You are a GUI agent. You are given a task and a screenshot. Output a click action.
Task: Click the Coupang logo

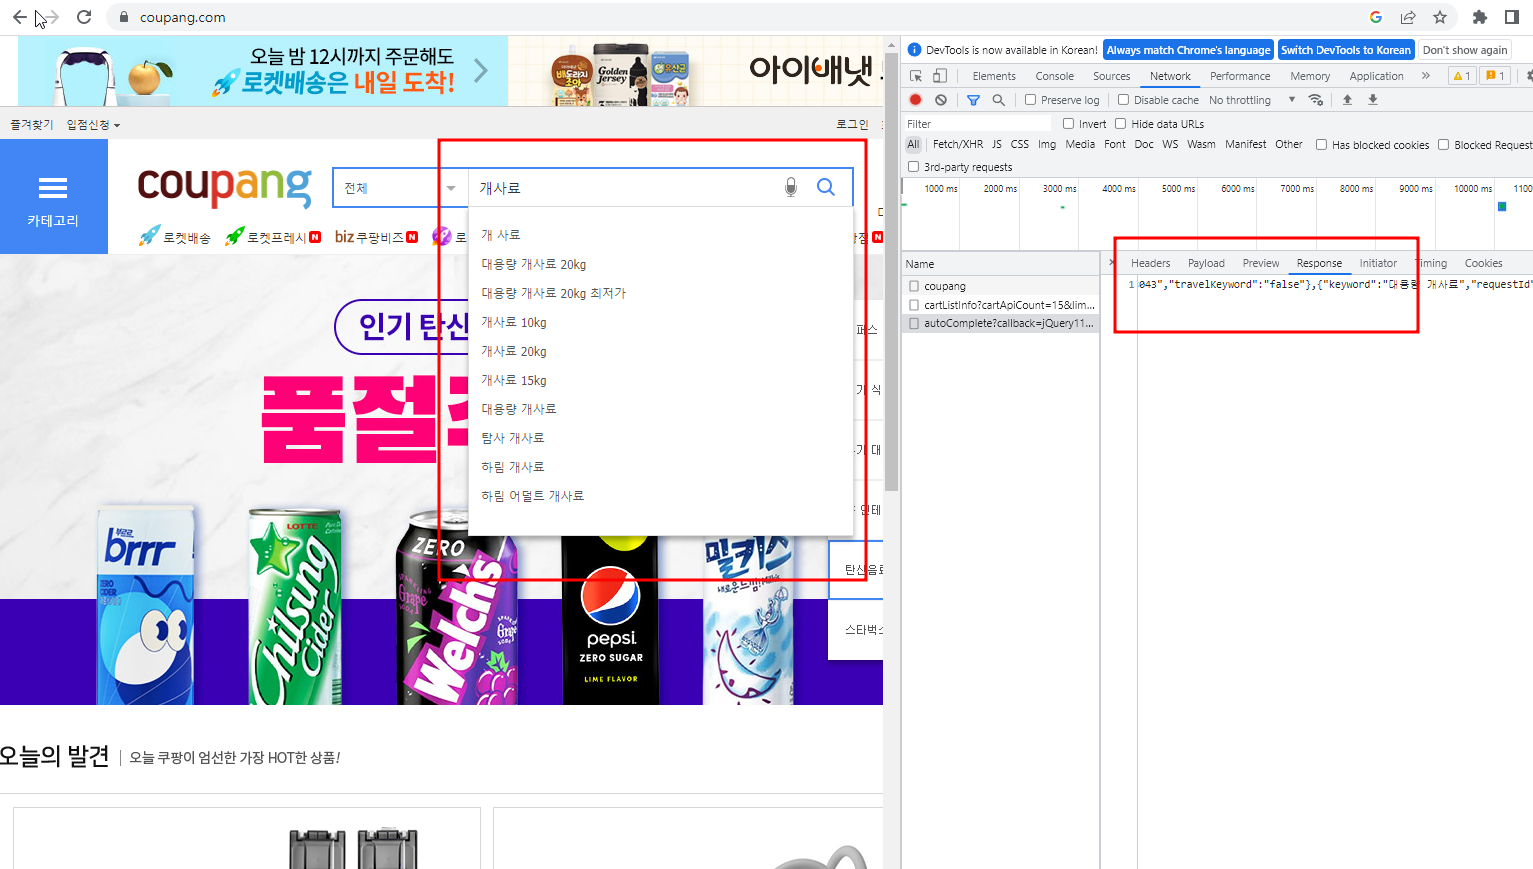tap(225, 186)
